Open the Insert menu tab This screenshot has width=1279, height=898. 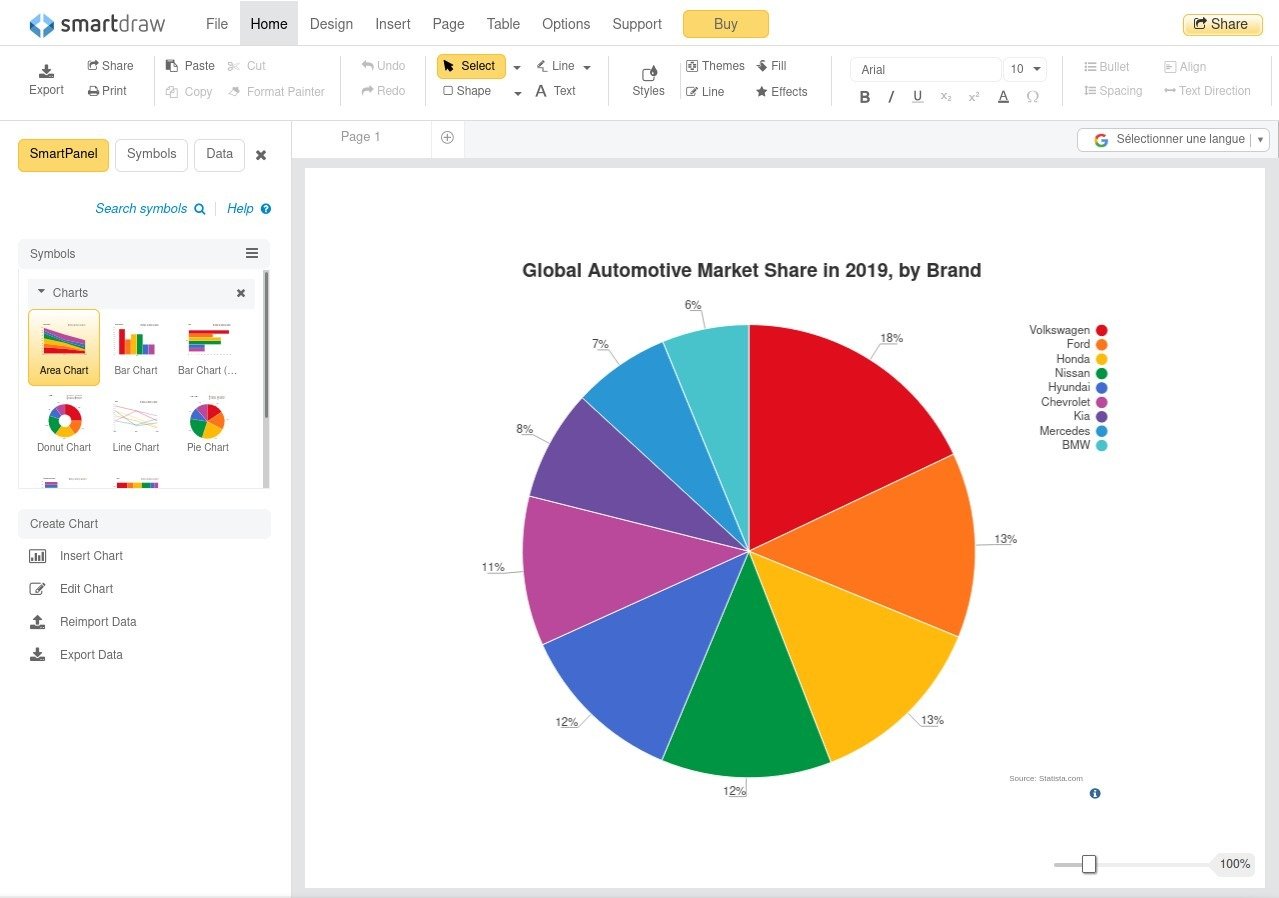(x=393, y=24)
